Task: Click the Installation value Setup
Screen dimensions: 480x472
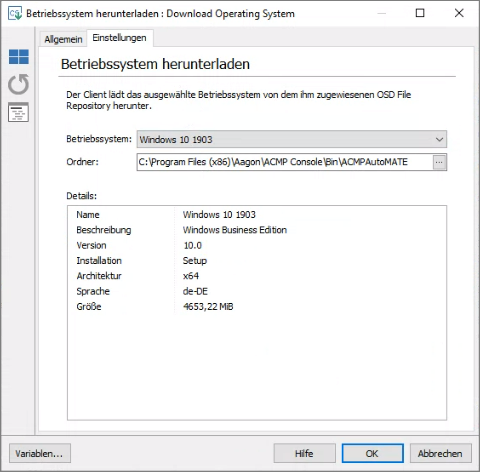Action: pos(195,261)
